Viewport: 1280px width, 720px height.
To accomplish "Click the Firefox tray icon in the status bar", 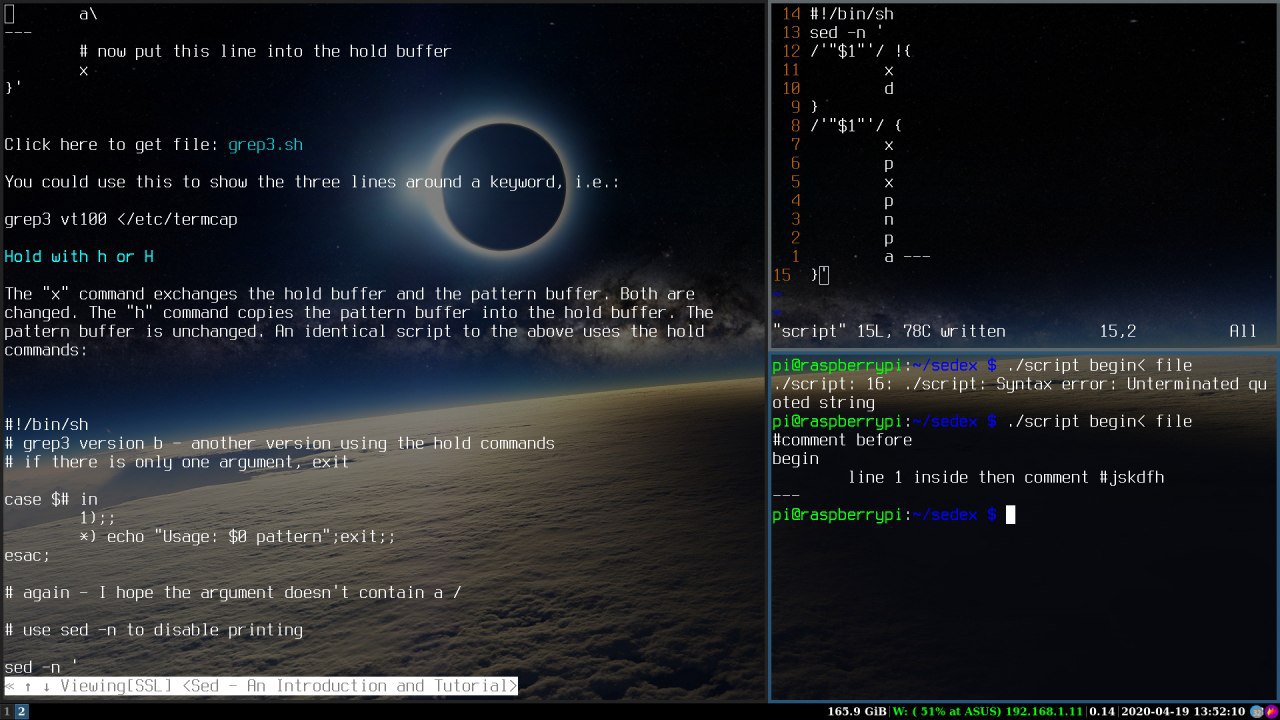I will click(1271, 711).
